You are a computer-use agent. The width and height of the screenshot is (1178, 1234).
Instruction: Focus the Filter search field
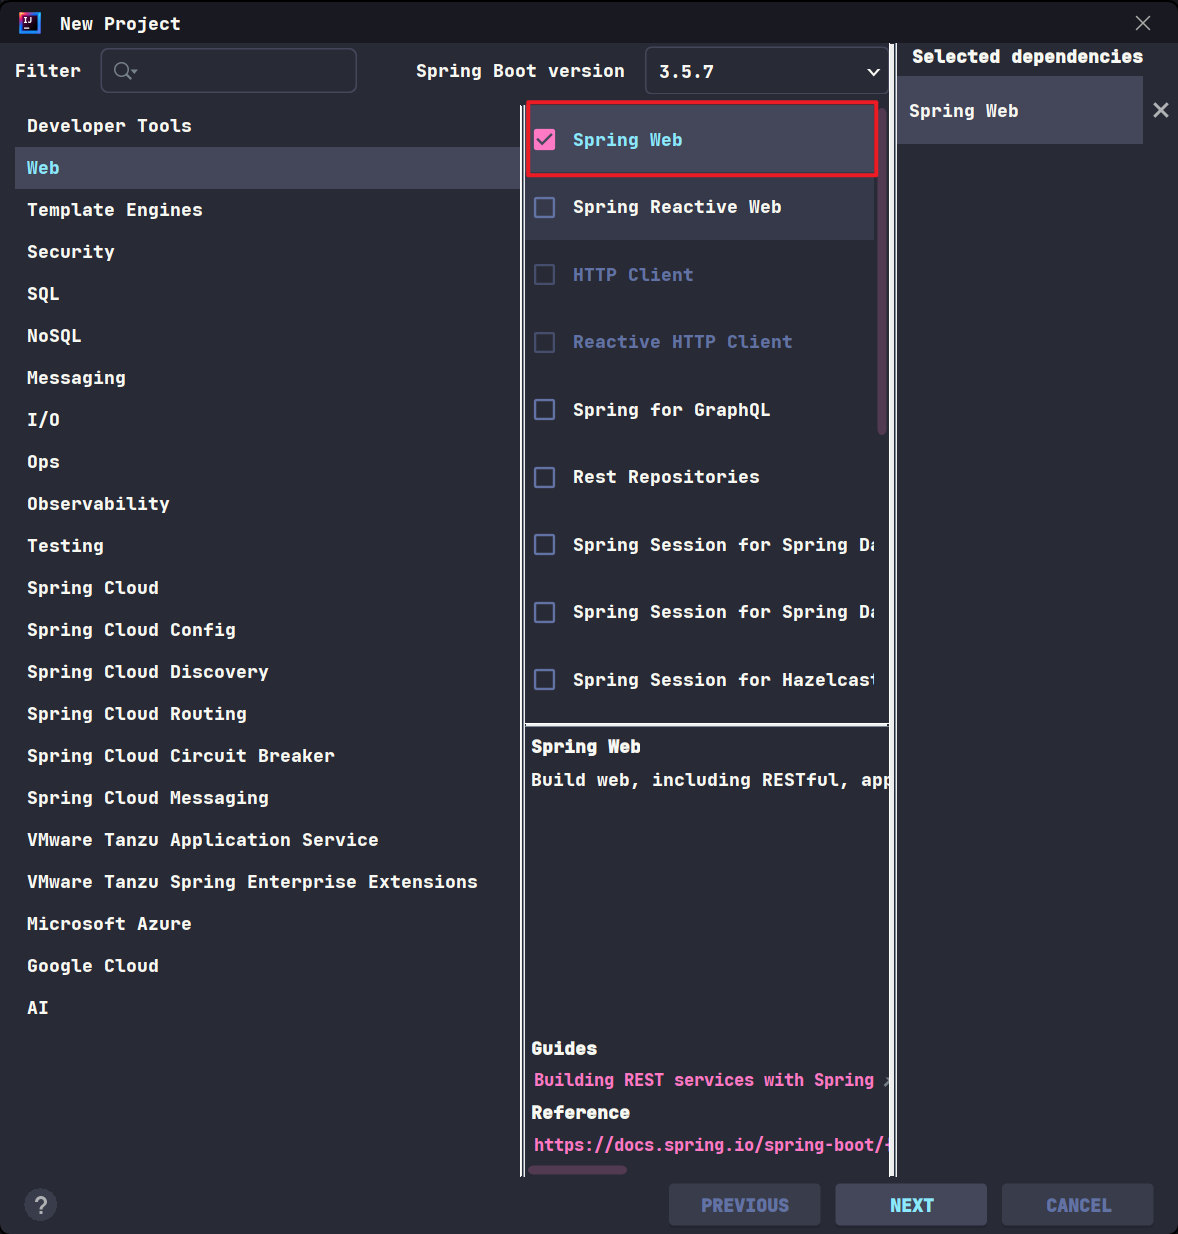pos(228,71)
